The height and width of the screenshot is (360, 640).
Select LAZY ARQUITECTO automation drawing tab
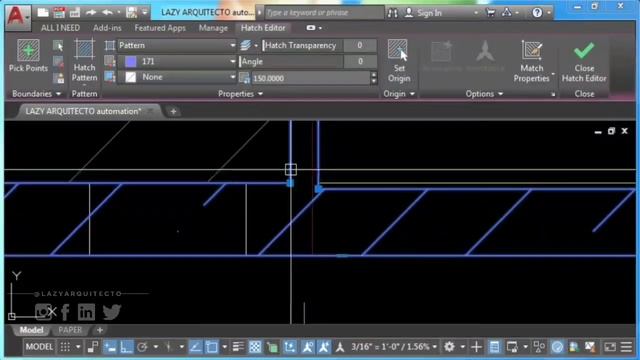click(x=83, y=111)
